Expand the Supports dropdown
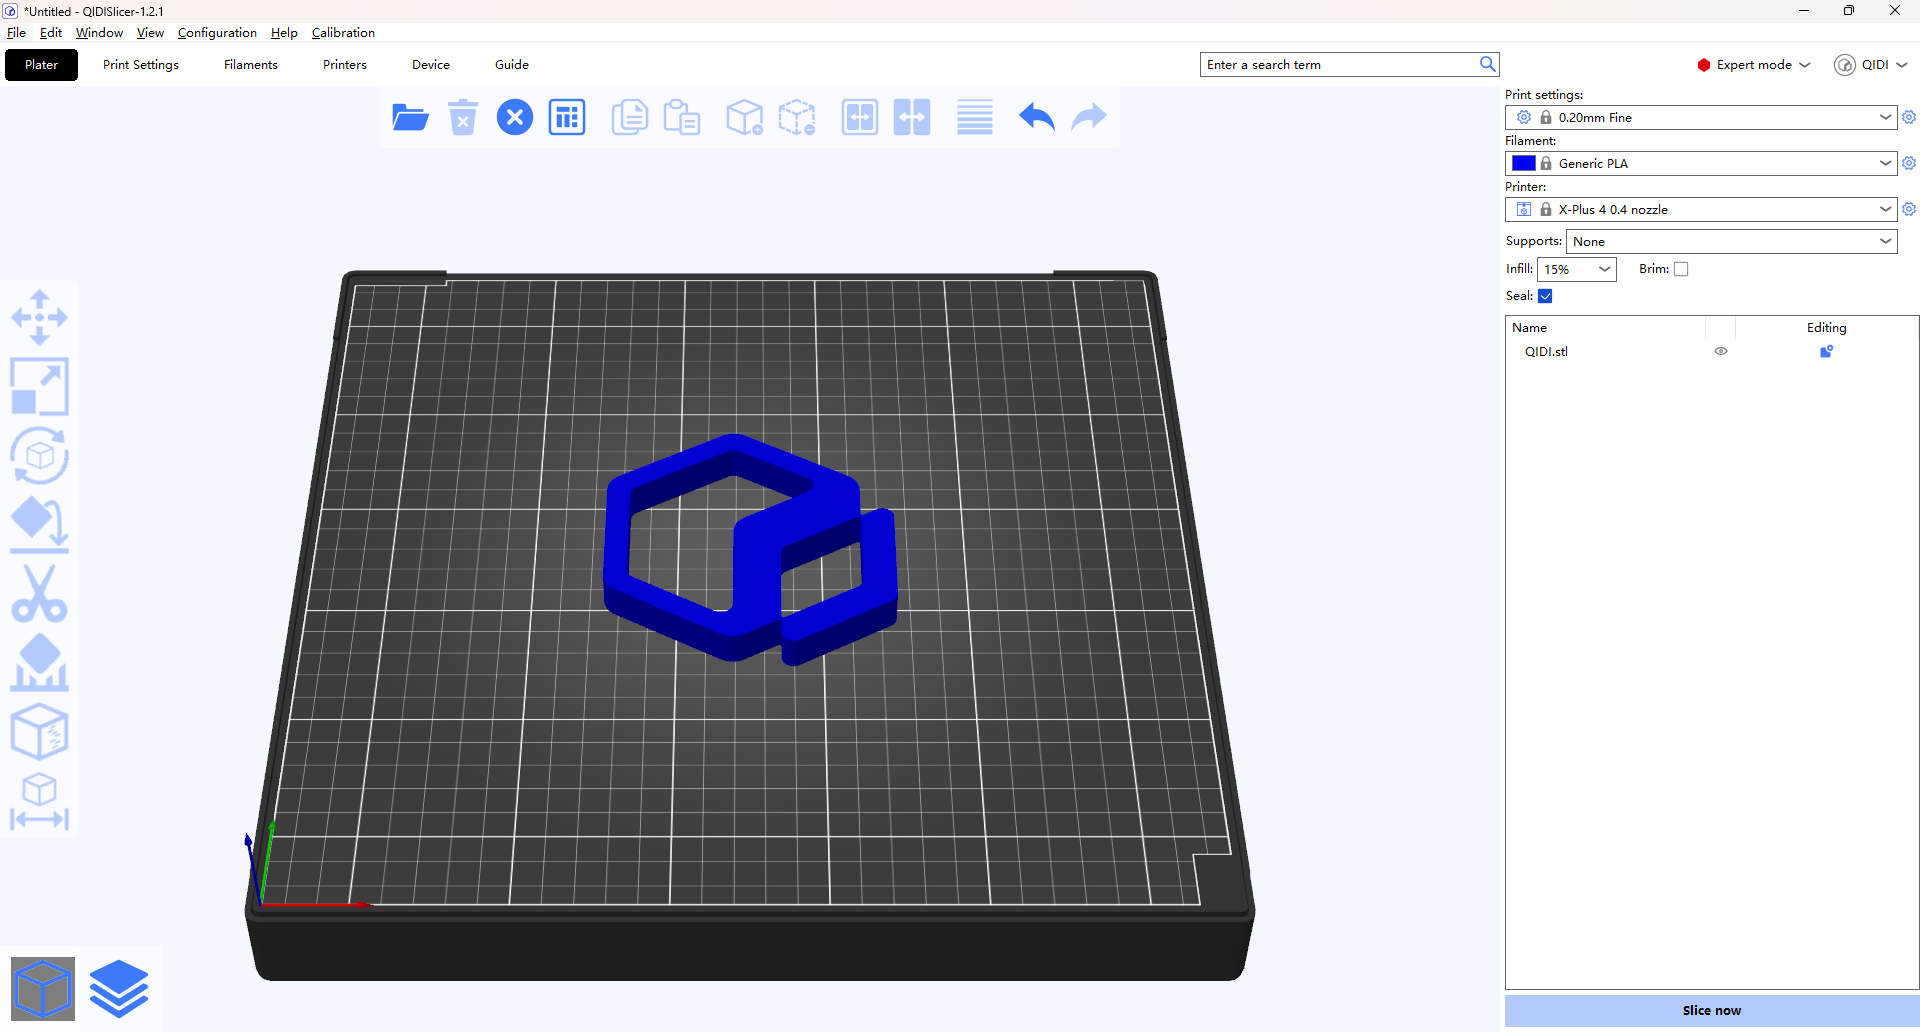1920x1032 pixels. click(1731, 242)
